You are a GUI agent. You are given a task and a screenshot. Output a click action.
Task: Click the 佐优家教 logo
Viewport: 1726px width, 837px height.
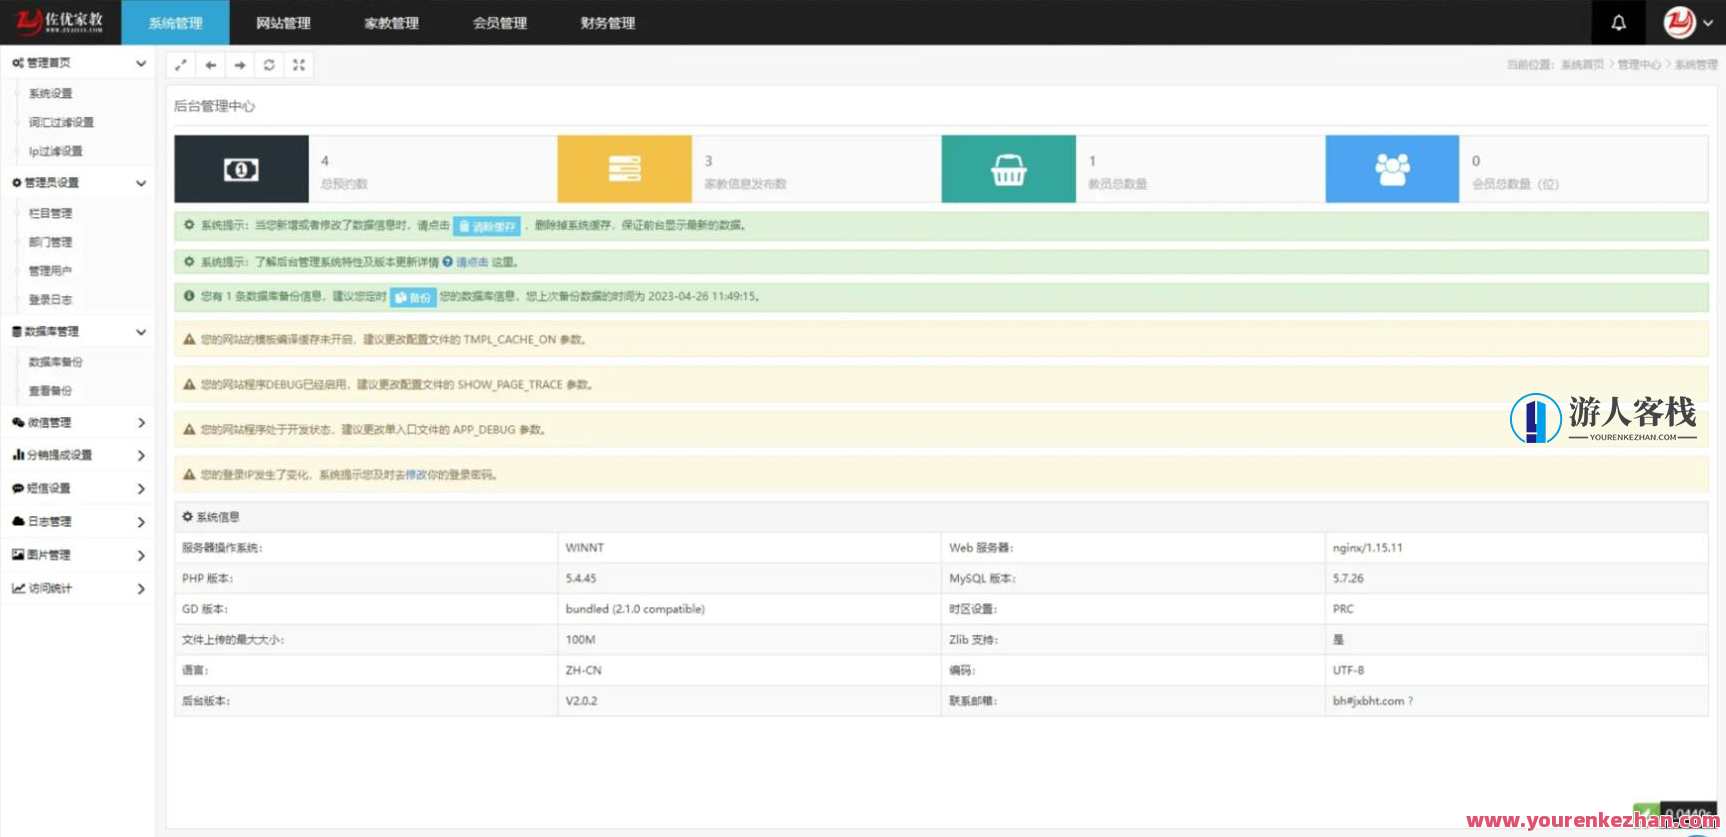coord(60,22)
